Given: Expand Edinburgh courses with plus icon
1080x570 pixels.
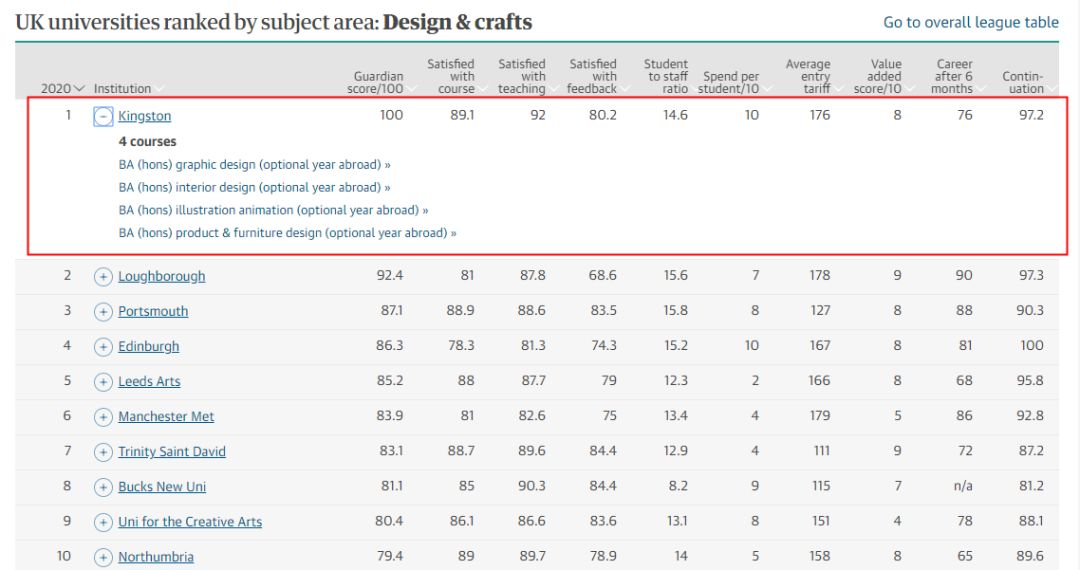Looking at the screenshot, I should pos(103,347).
